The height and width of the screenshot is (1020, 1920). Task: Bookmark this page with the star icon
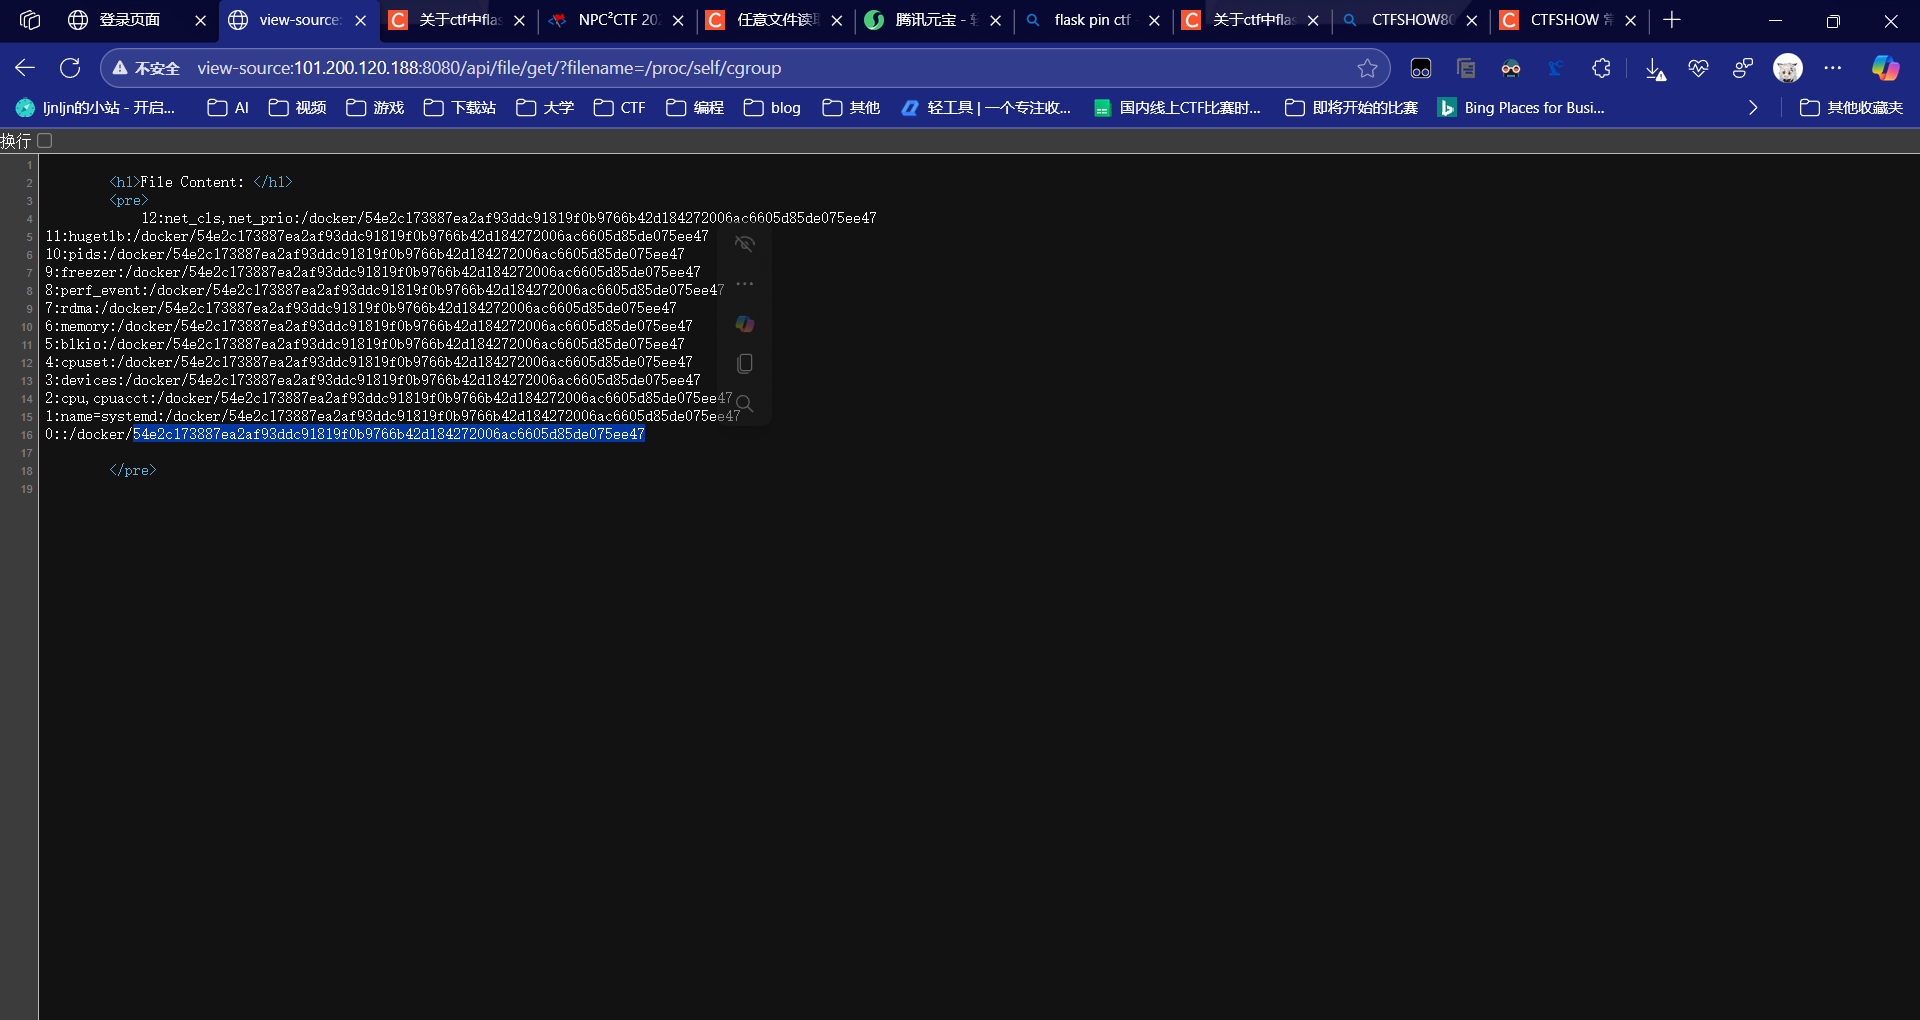pyautogui.click(x=1369, y=68)
